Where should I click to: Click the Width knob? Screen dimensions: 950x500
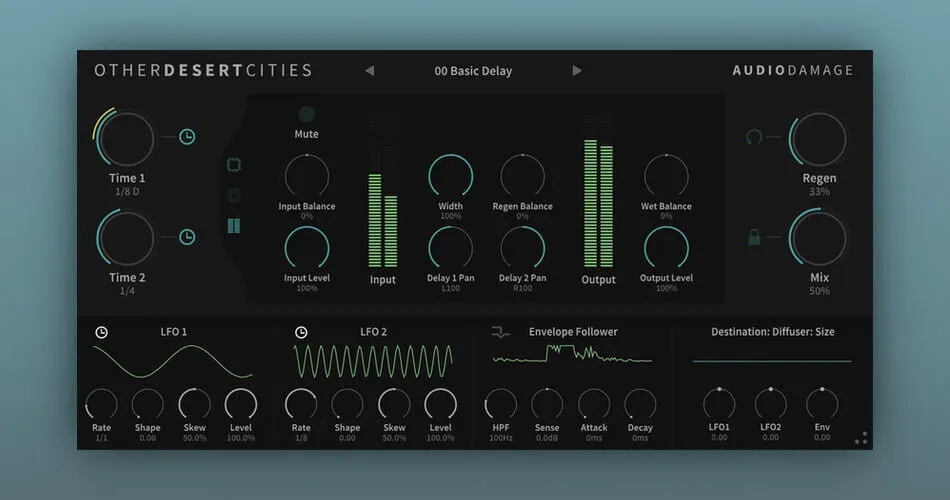pyautogui.click(x=450, y=176)
